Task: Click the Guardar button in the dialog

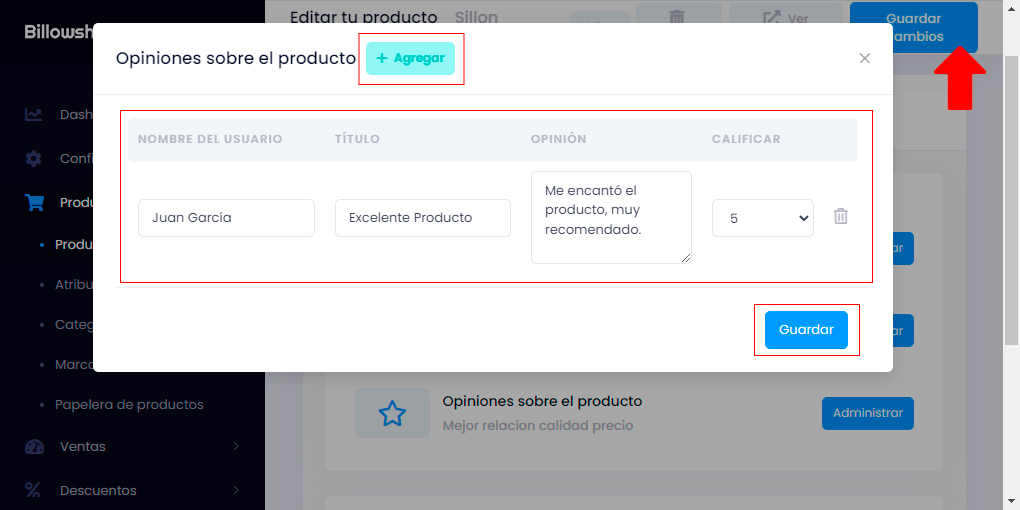Action: [x=806, y=330]
